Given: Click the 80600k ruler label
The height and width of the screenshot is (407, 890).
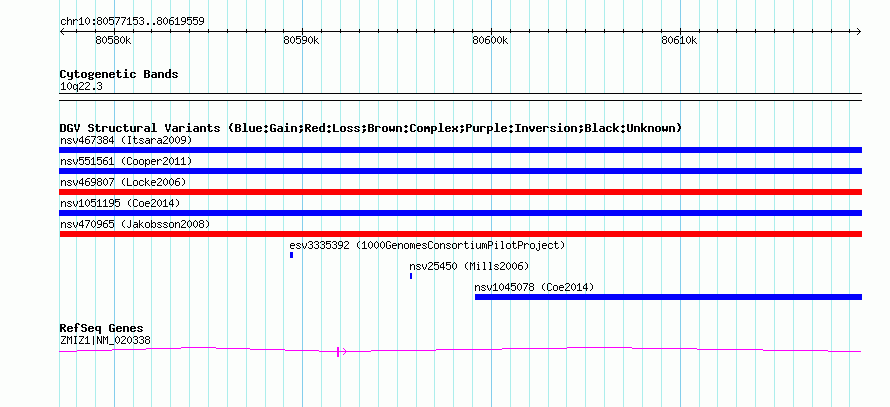Looking at the screenshot, I should point(490,41).
